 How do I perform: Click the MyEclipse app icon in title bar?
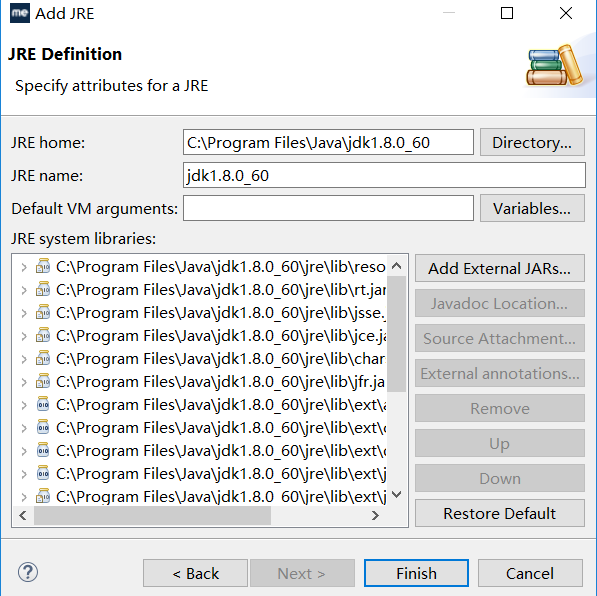pos(20,13)
